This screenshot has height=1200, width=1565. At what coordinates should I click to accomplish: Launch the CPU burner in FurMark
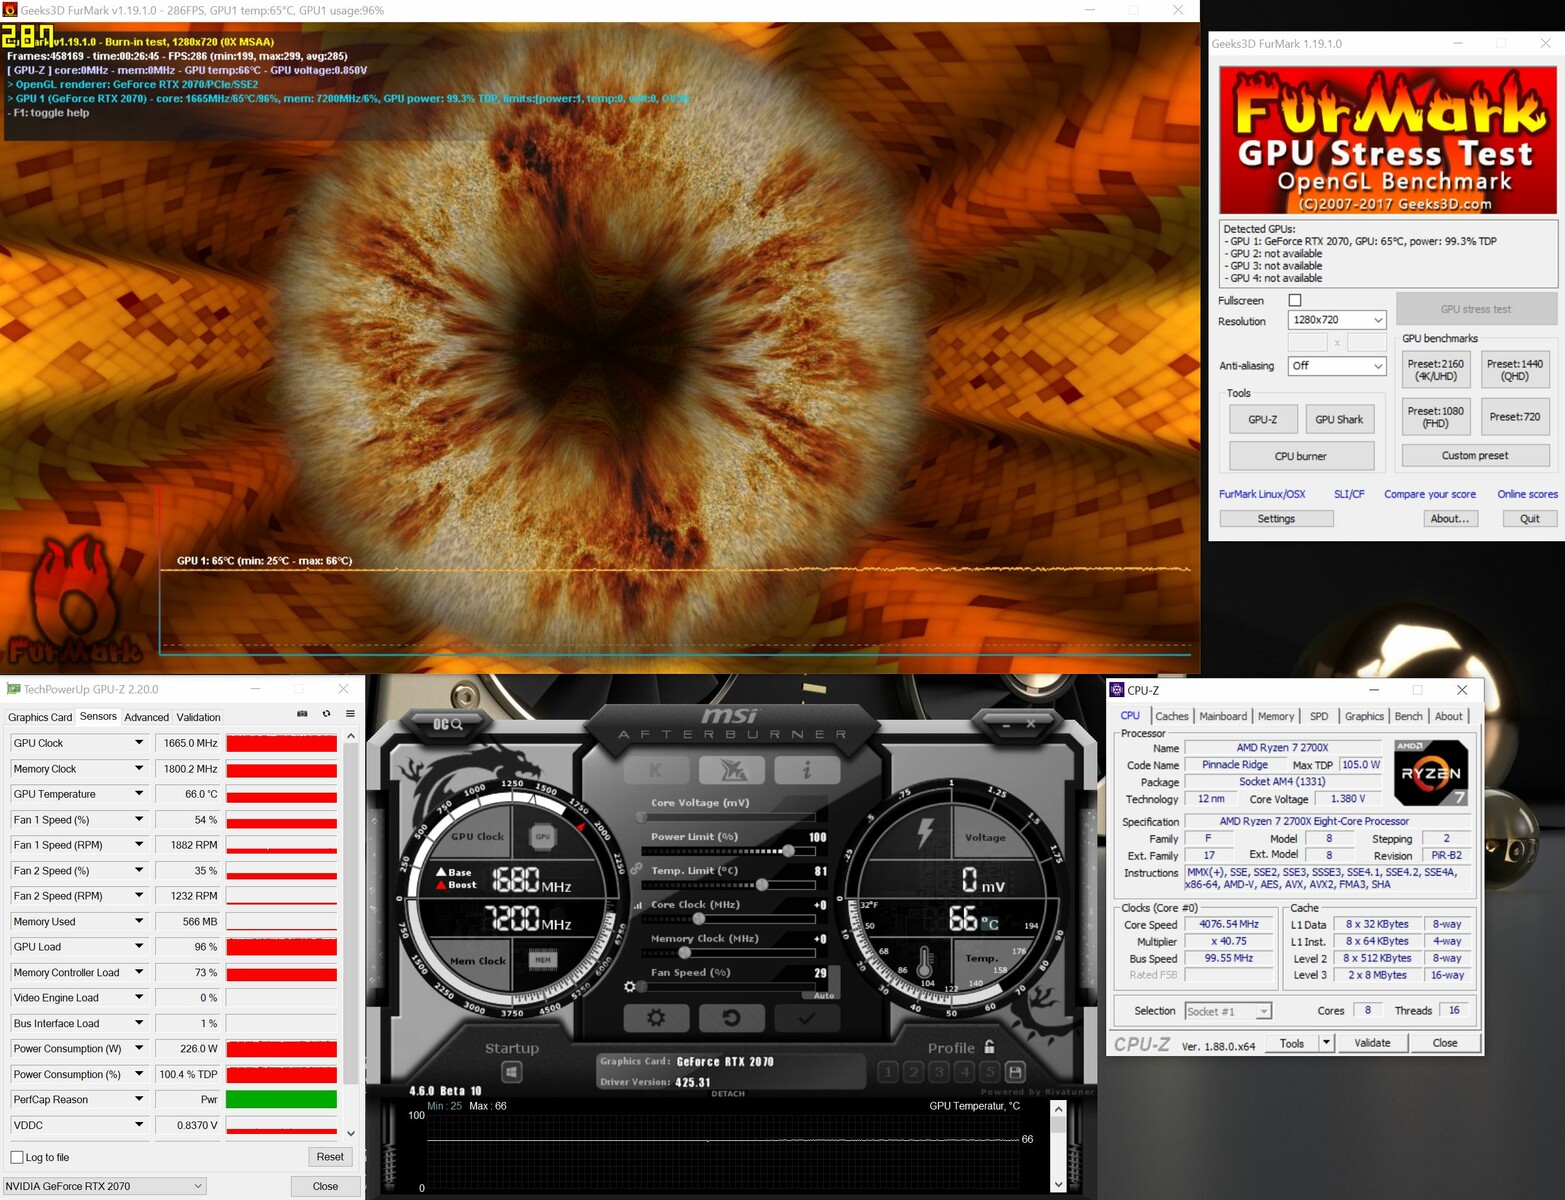click(x=1301, y=456)
